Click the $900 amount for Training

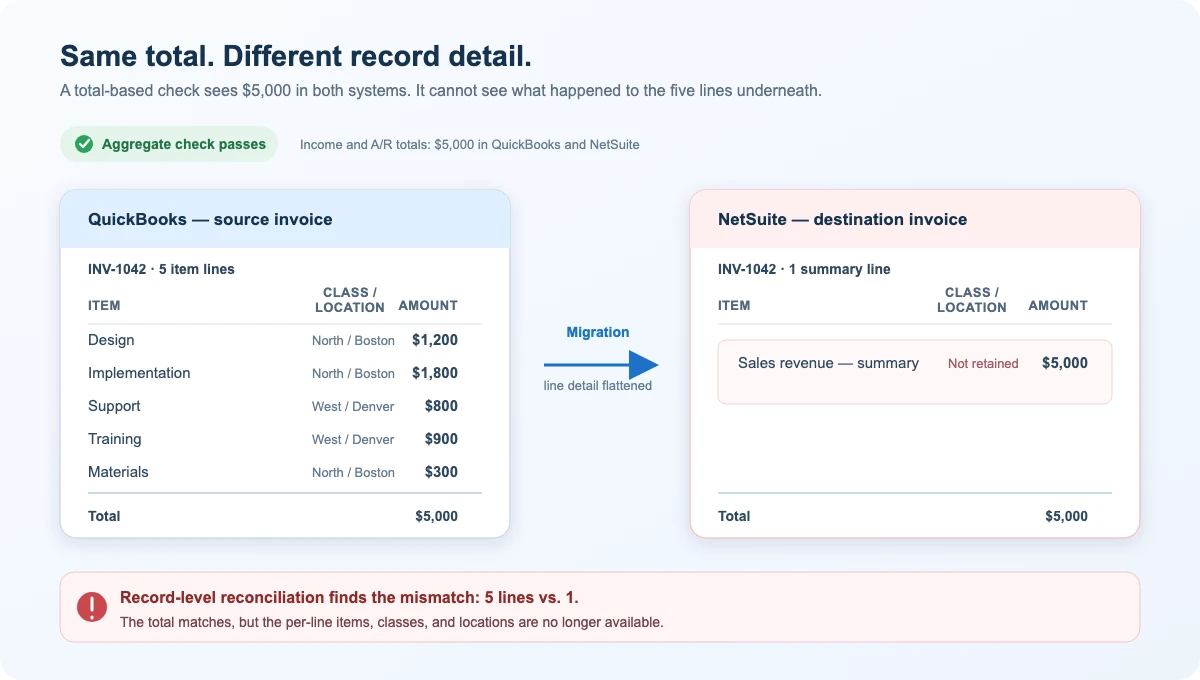coord(441,439)
